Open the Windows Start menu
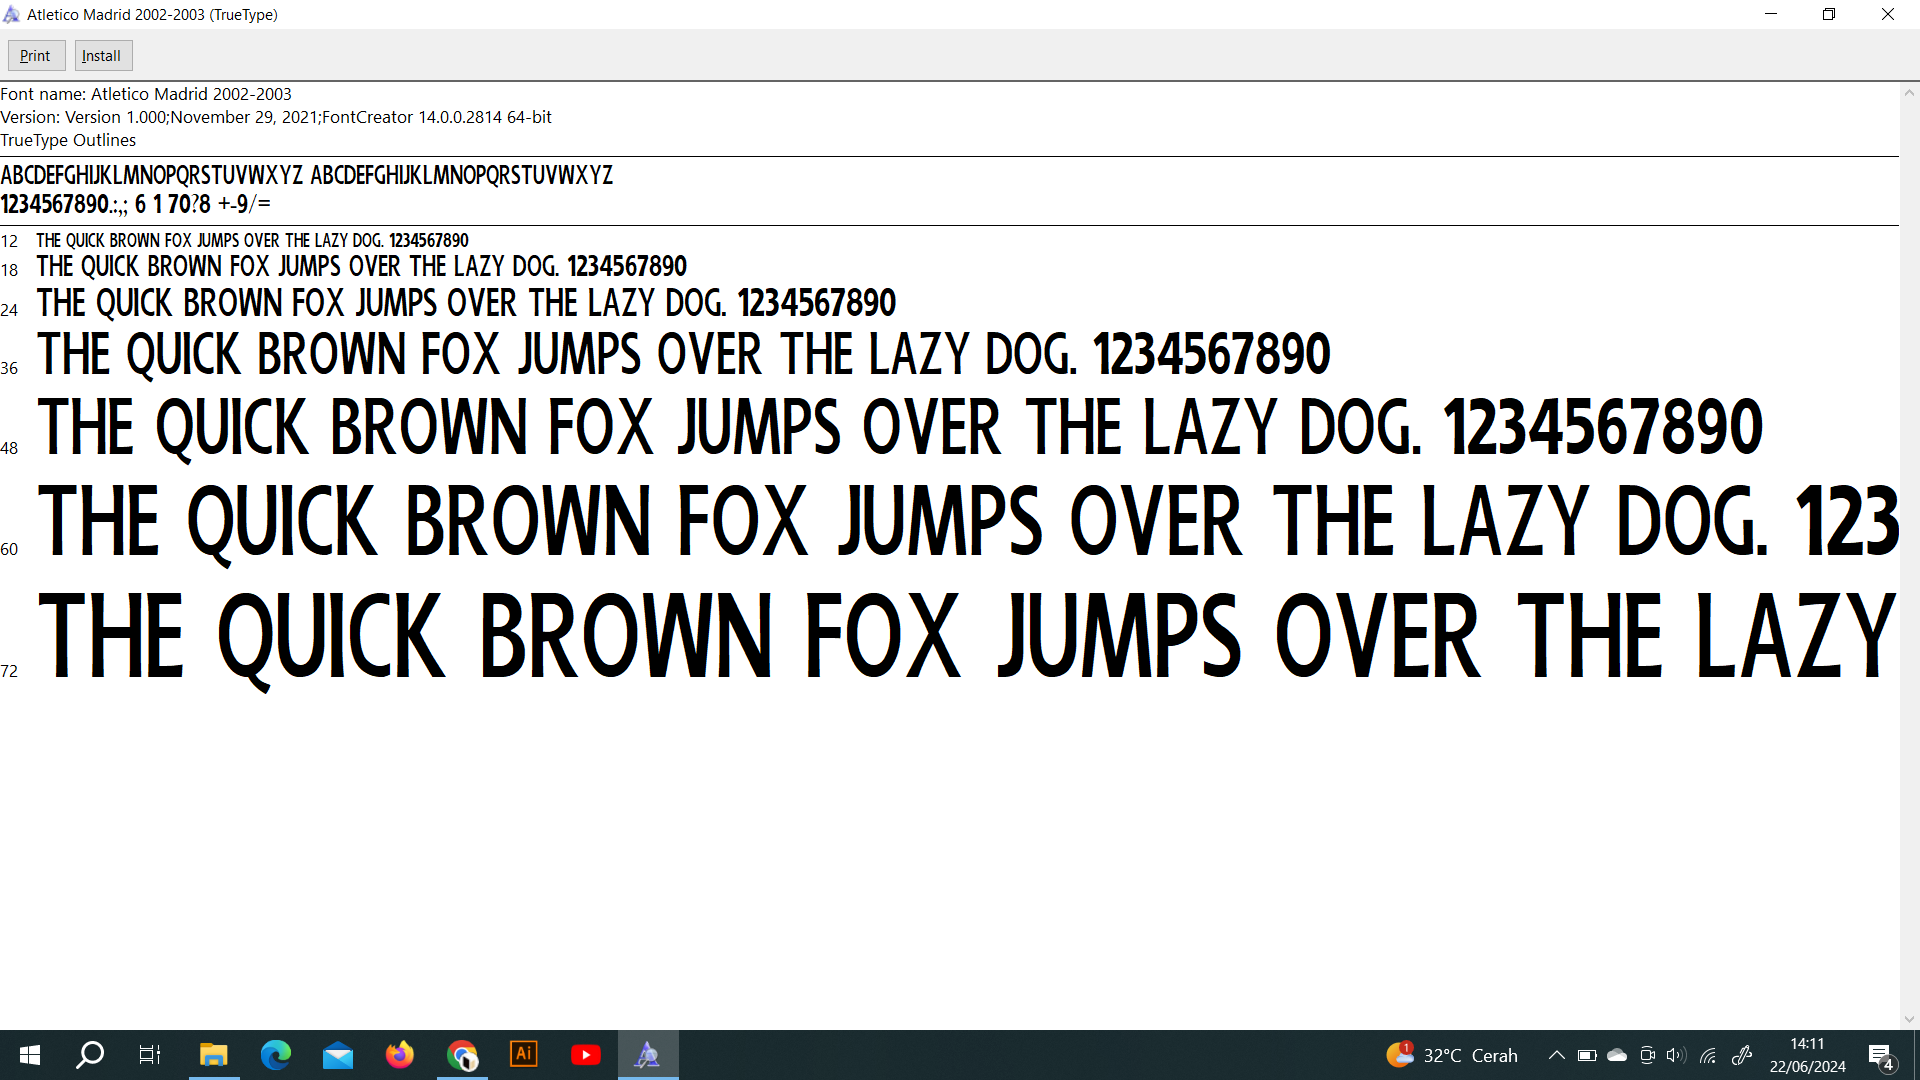This screenshot has width=1920, height=1080. (30, 1055)
